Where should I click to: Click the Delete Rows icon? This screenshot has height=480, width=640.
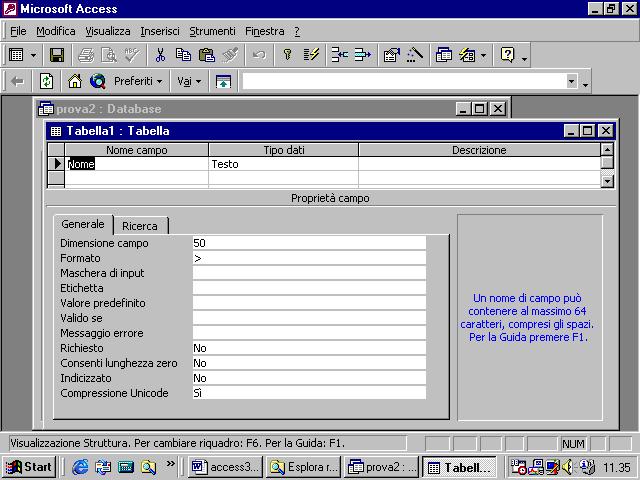[x=362, y=55]
